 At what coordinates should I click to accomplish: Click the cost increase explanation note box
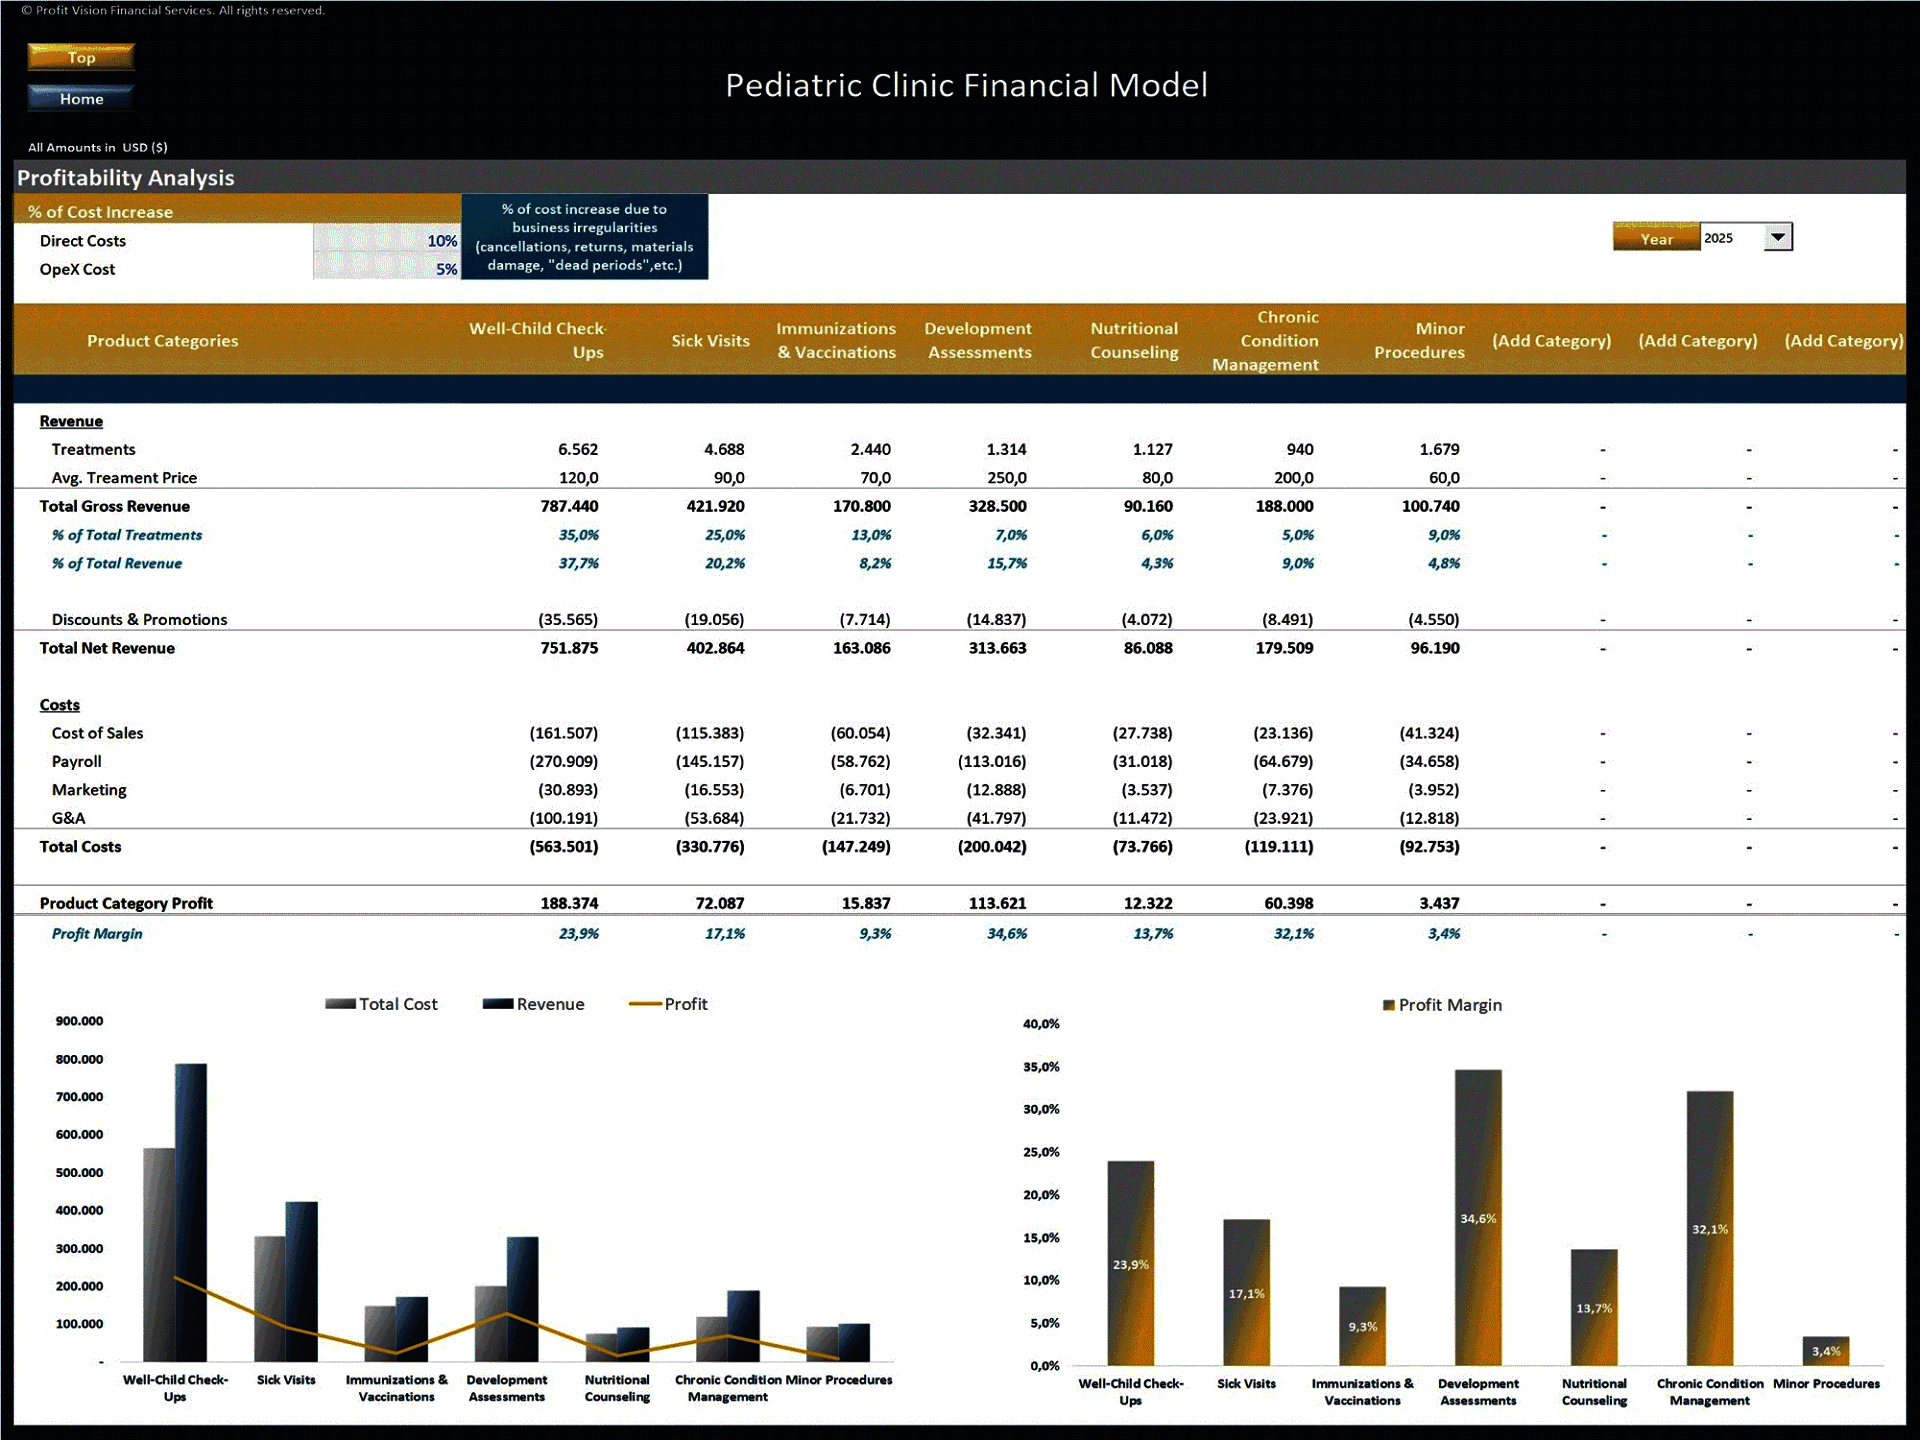(585, 237)
